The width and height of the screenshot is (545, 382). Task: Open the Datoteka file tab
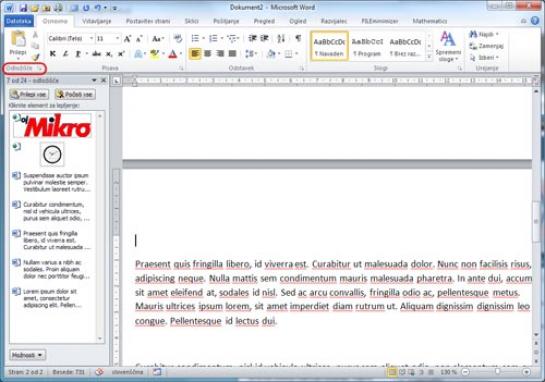point(19,21)
